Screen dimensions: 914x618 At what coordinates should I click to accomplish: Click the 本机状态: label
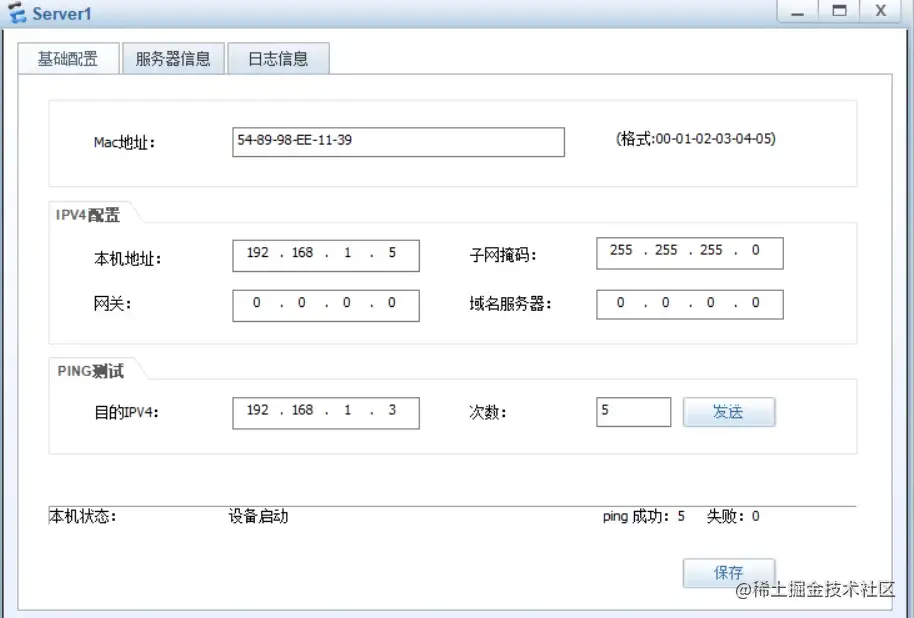(82, 516)
